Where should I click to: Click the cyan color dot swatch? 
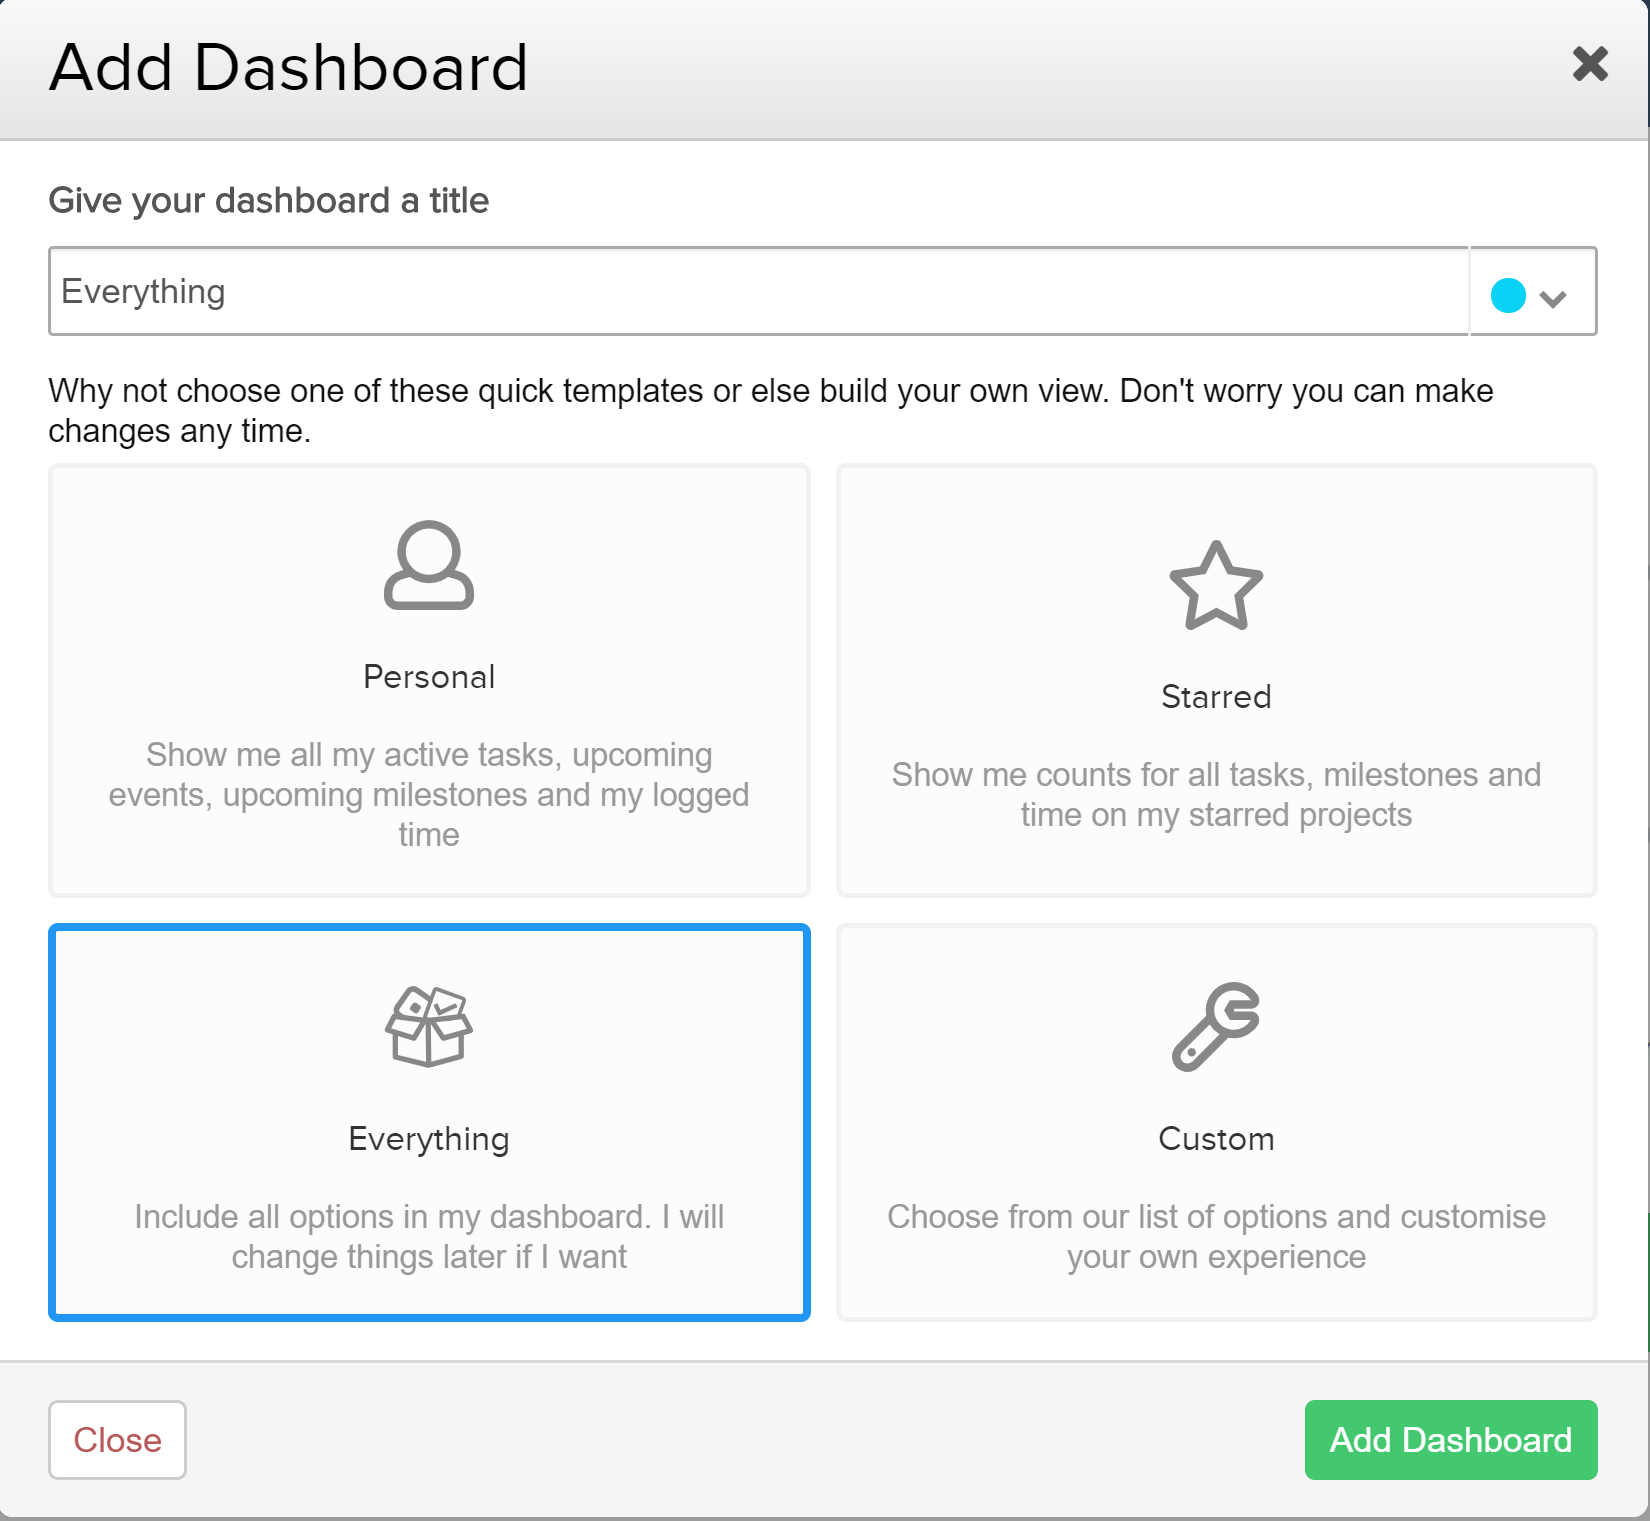coord(1508,295)
